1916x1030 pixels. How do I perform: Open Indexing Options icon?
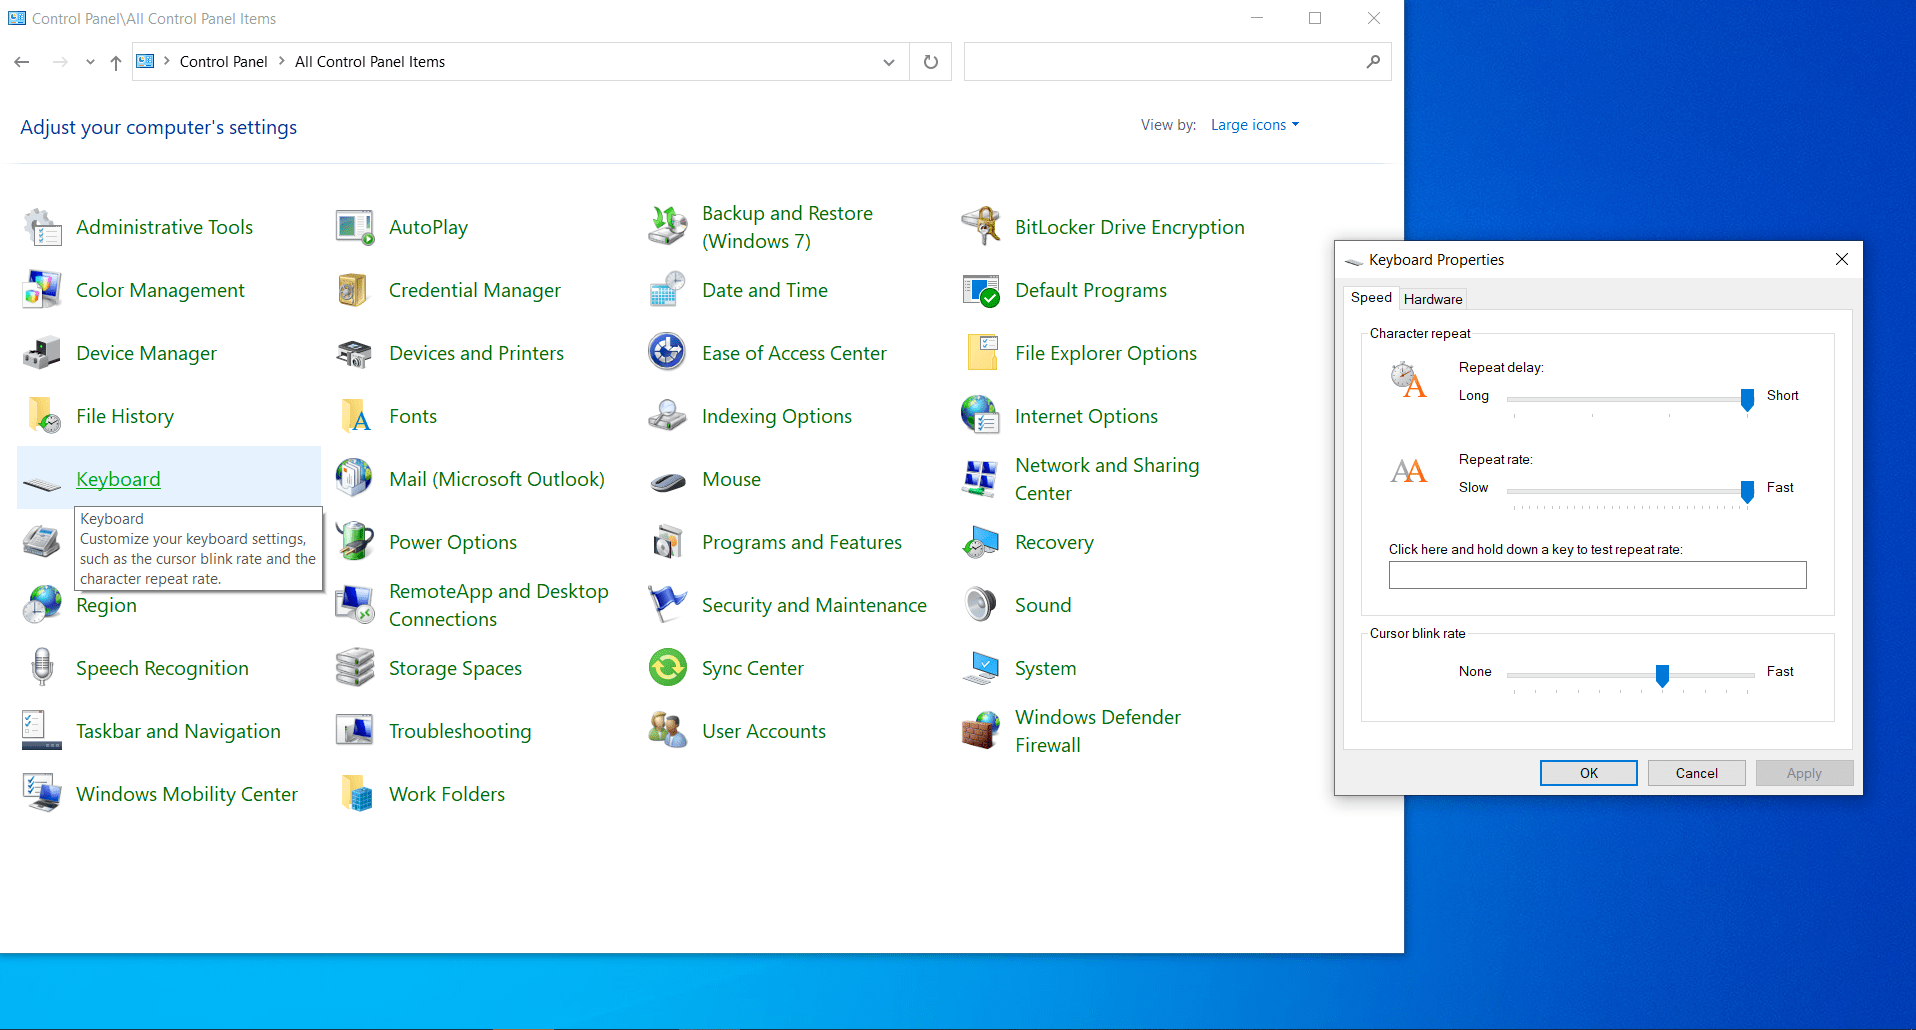[668, 417]
